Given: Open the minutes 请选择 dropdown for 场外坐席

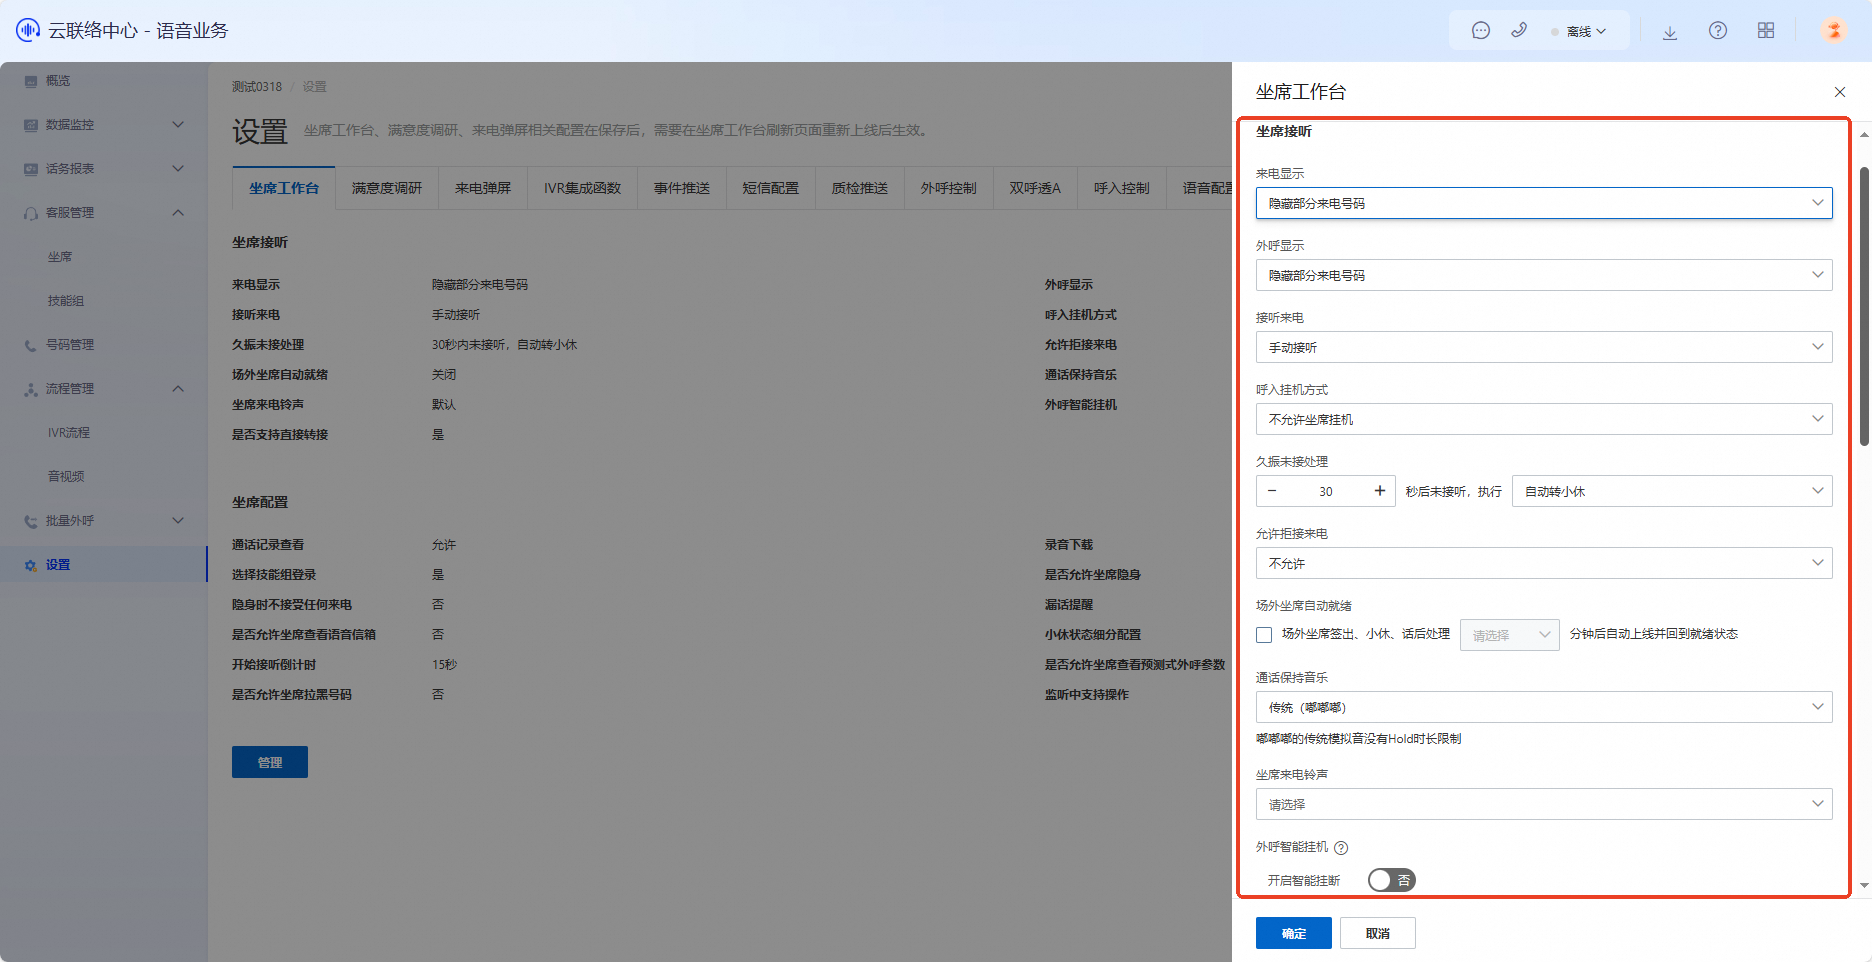Looking at the screenshot, I should click(x=1510, y=635).
